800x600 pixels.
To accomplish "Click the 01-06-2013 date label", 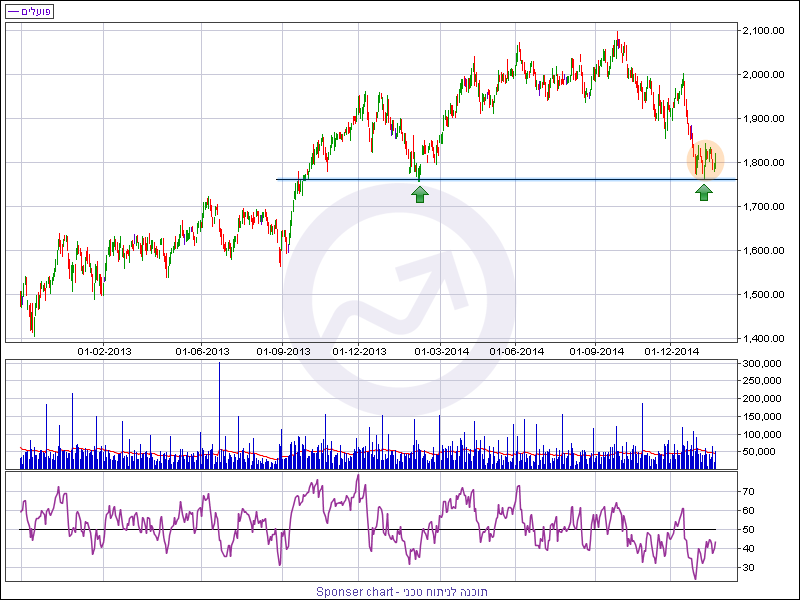I will (x=202, y=351).
